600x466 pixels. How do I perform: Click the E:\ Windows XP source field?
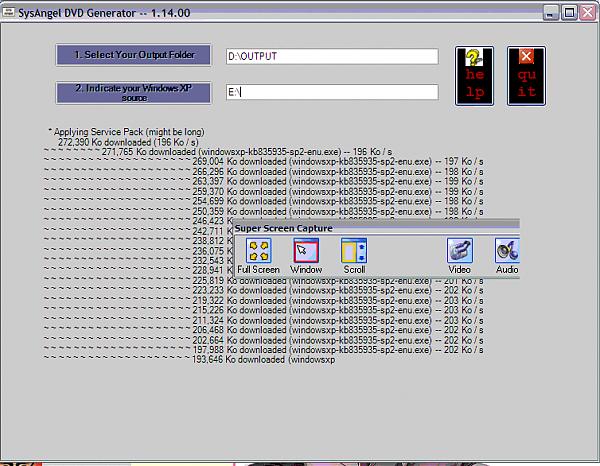click(x=332, y=92)
